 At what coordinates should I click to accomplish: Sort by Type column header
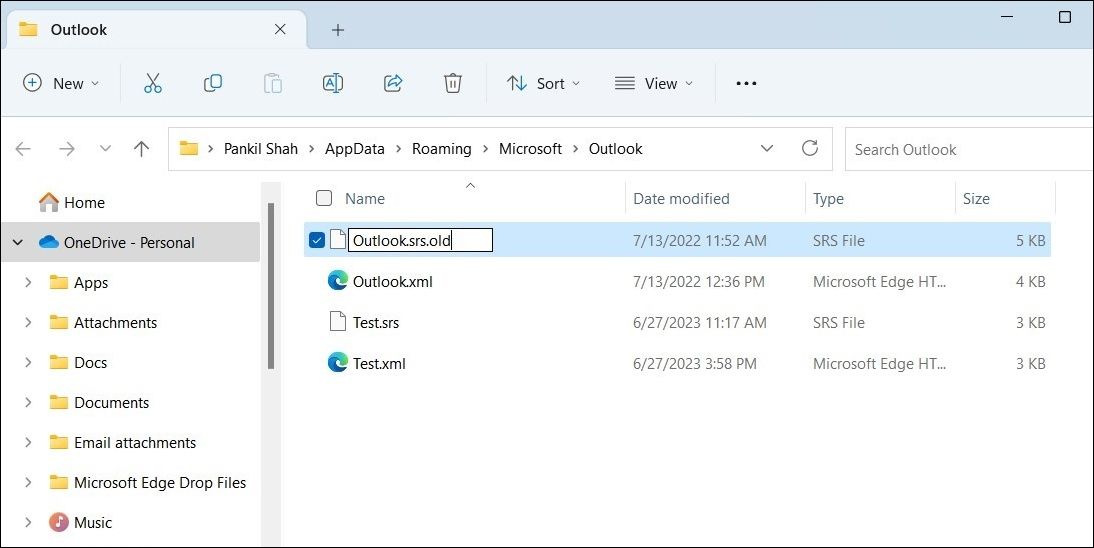(x=828, y=198)
